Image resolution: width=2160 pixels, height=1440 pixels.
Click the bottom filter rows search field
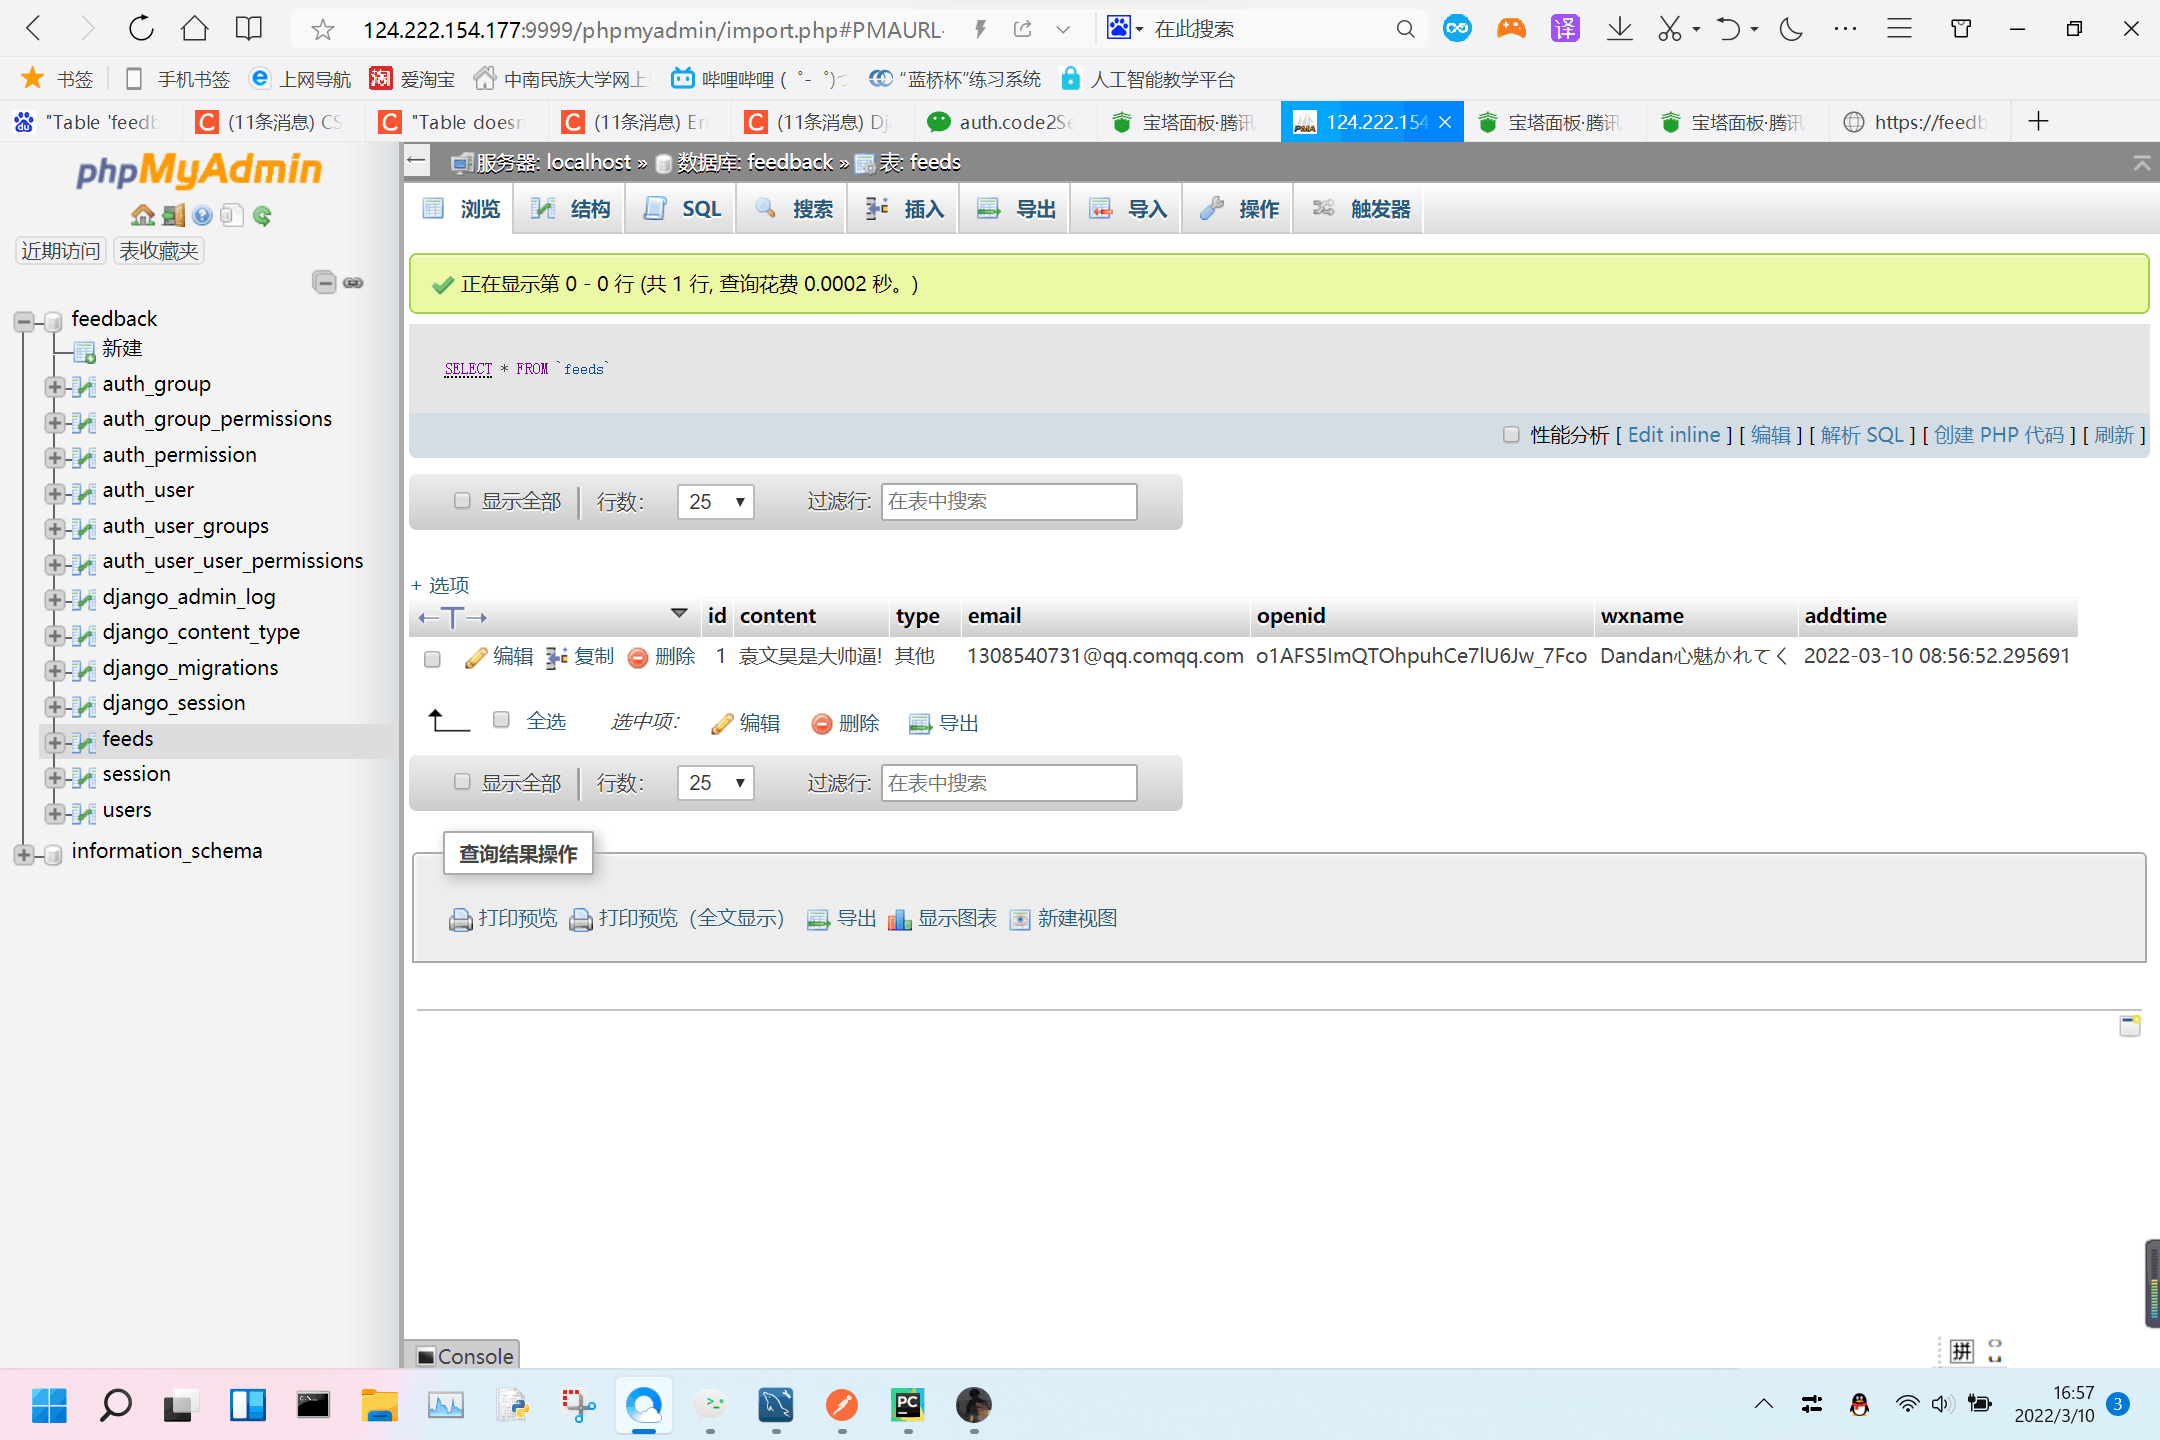point(1009,782)
